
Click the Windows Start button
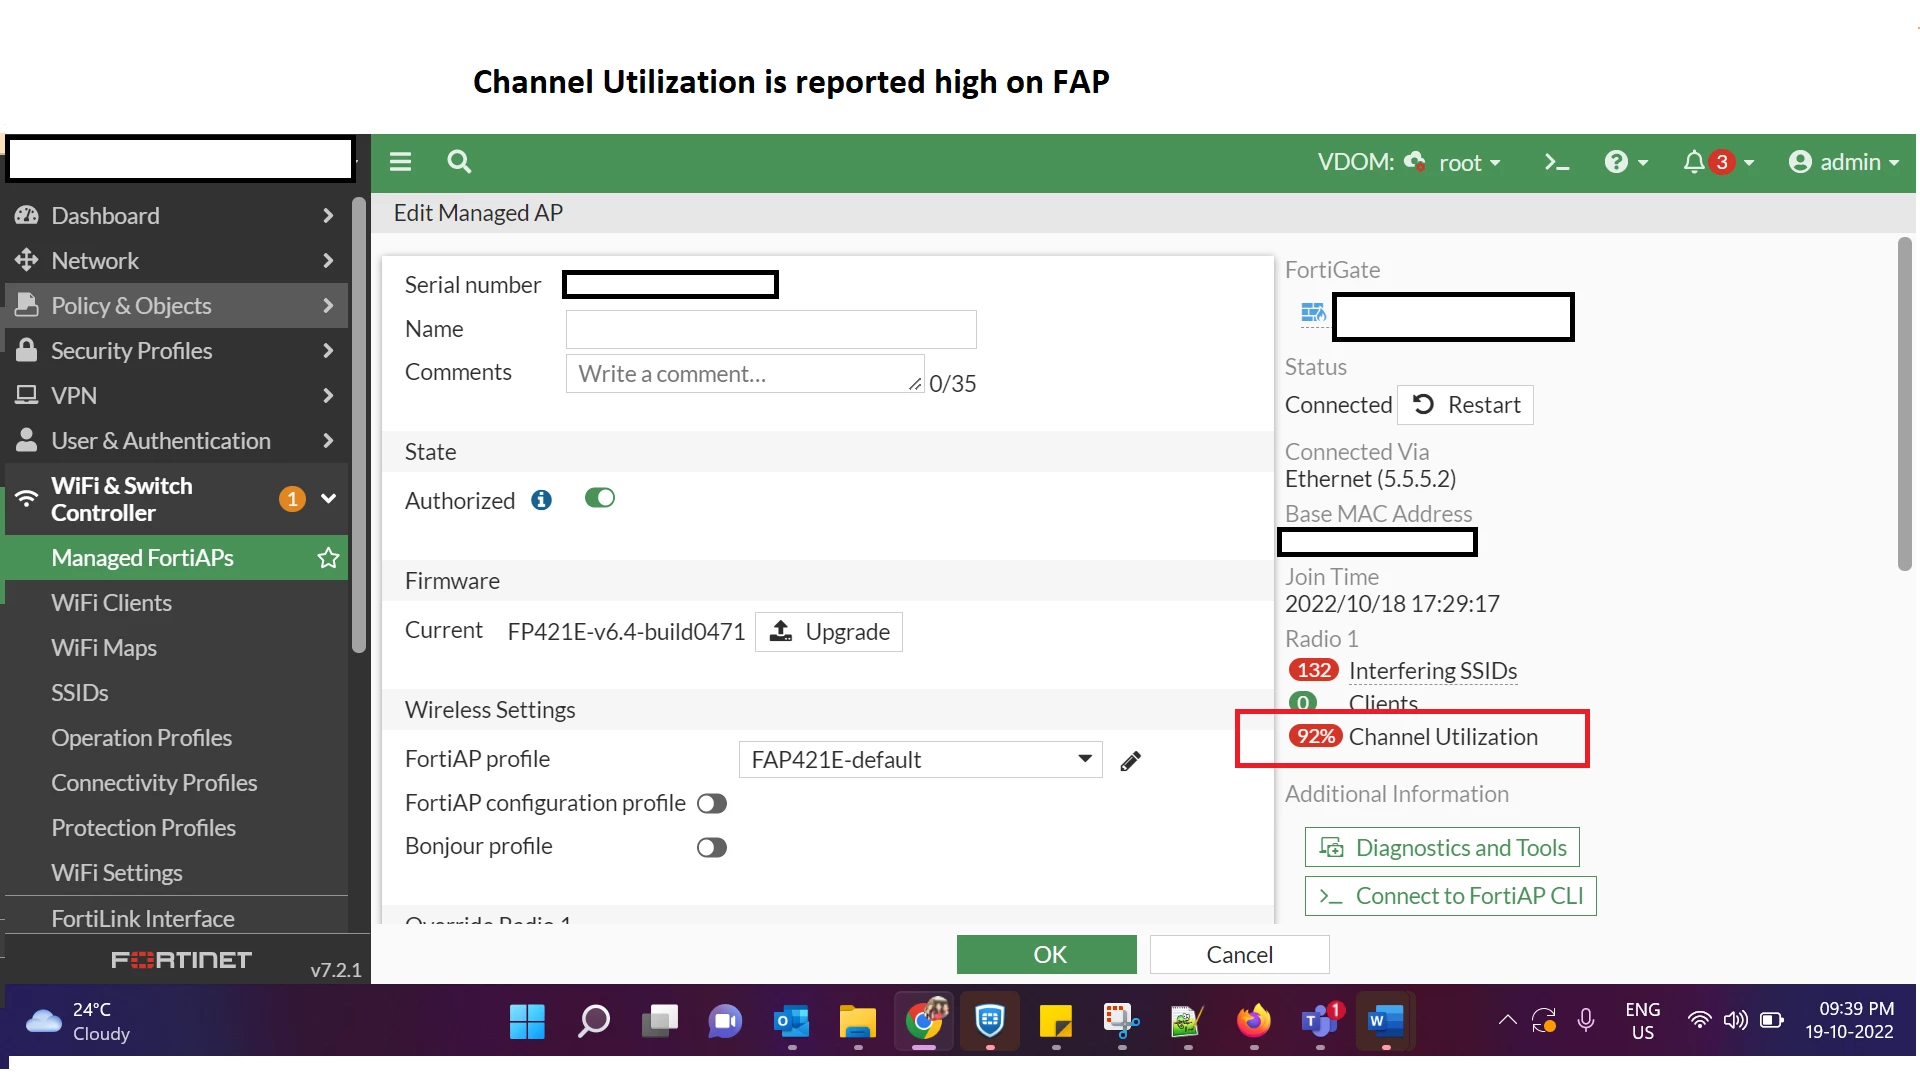coord(527,1021)
